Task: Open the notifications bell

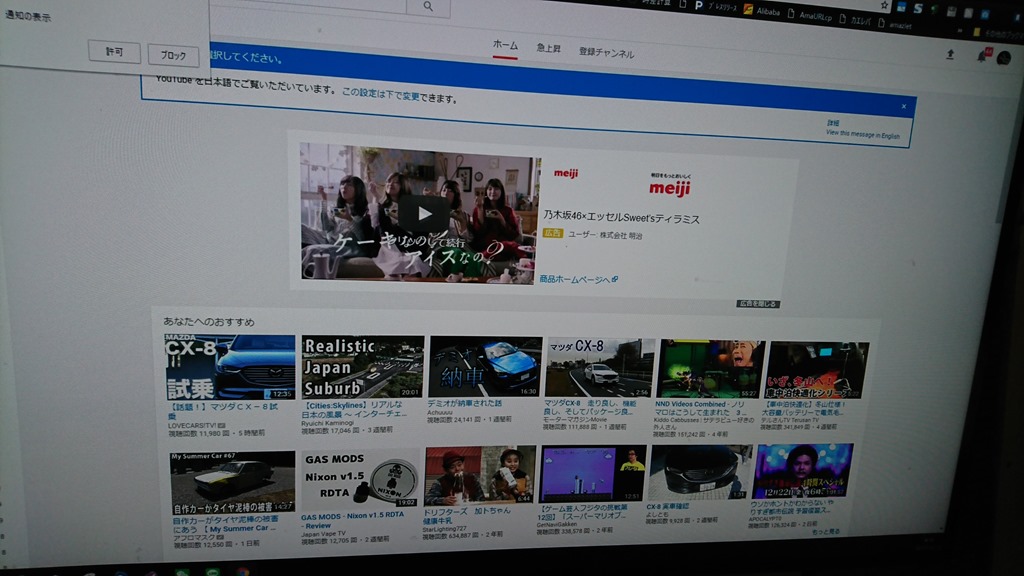Action: pos(982,56)
